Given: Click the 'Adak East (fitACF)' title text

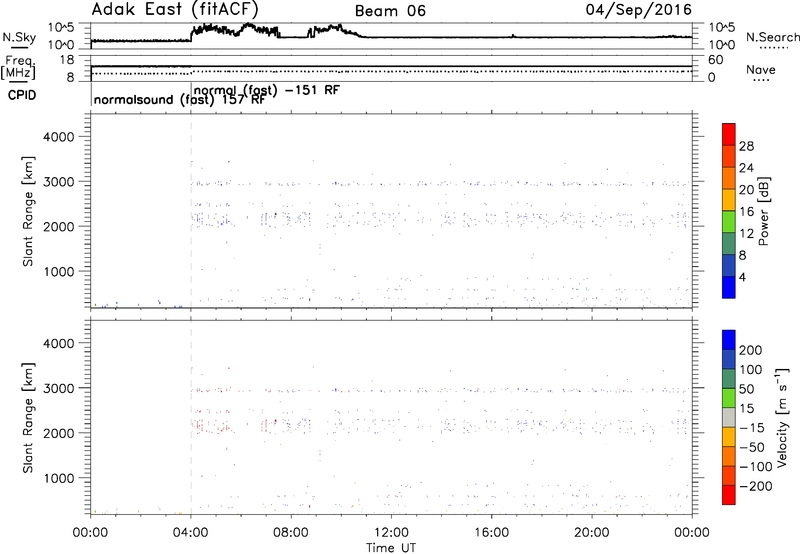Looking at the screenshot, I should point(175,10).
